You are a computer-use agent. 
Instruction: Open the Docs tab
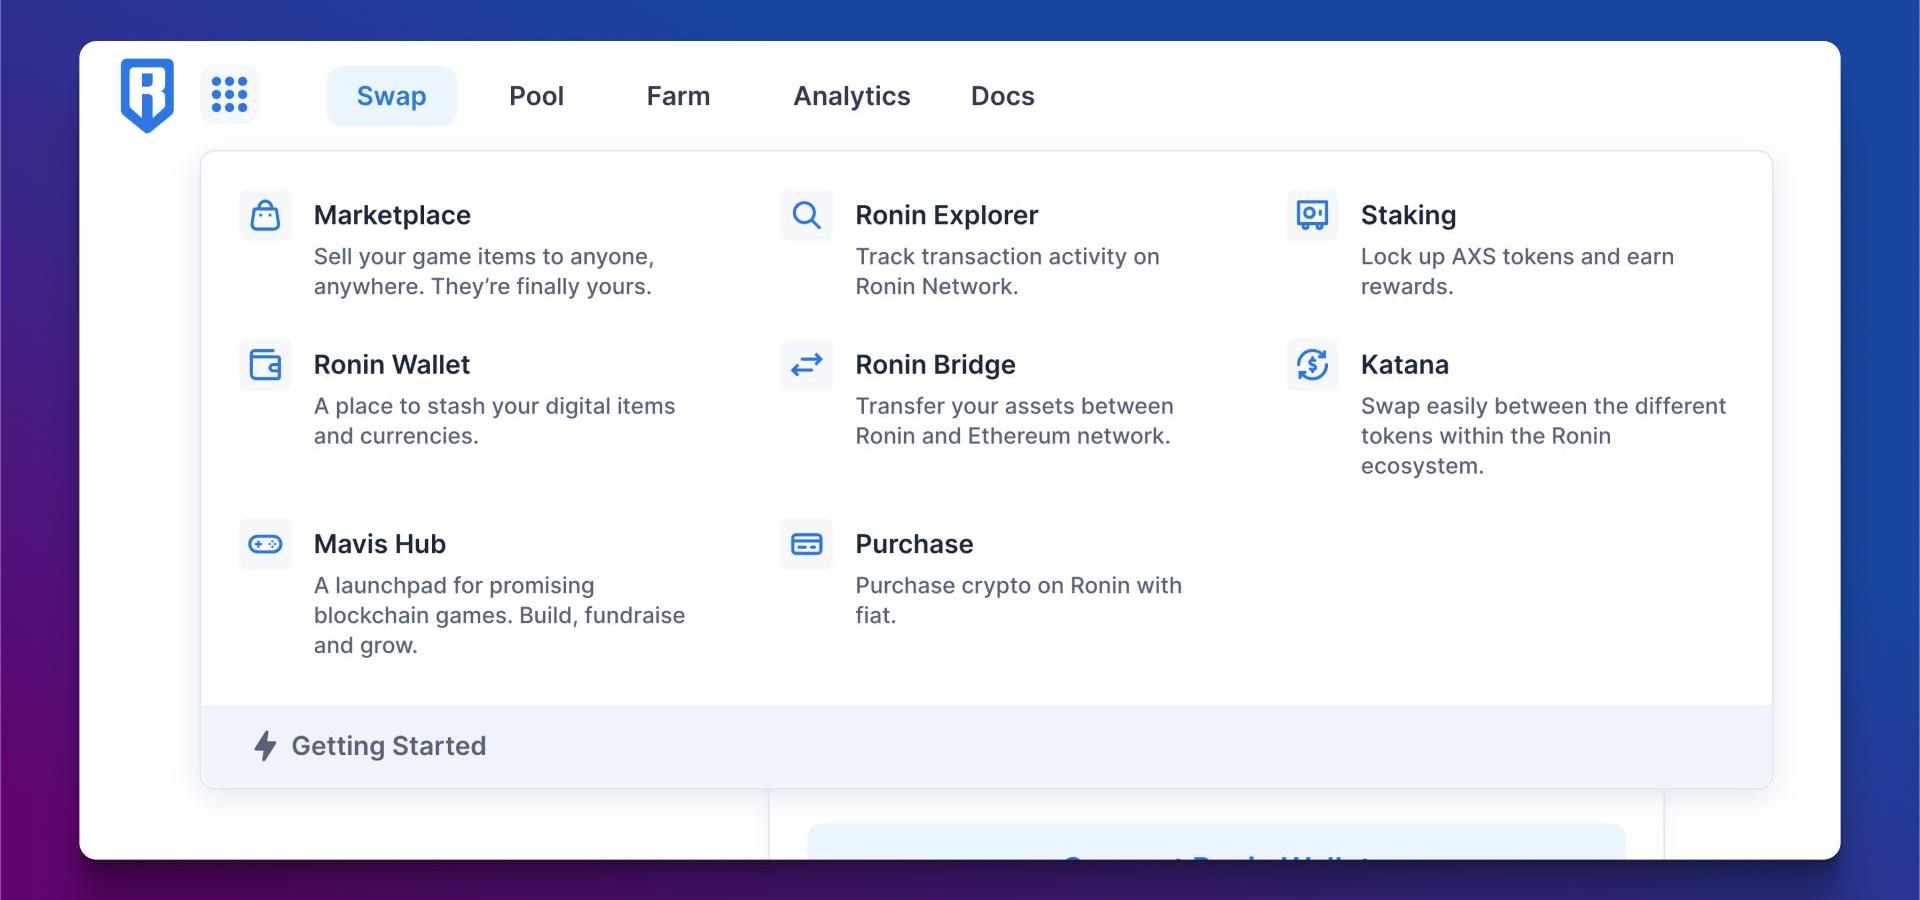tap(1003, 96)
